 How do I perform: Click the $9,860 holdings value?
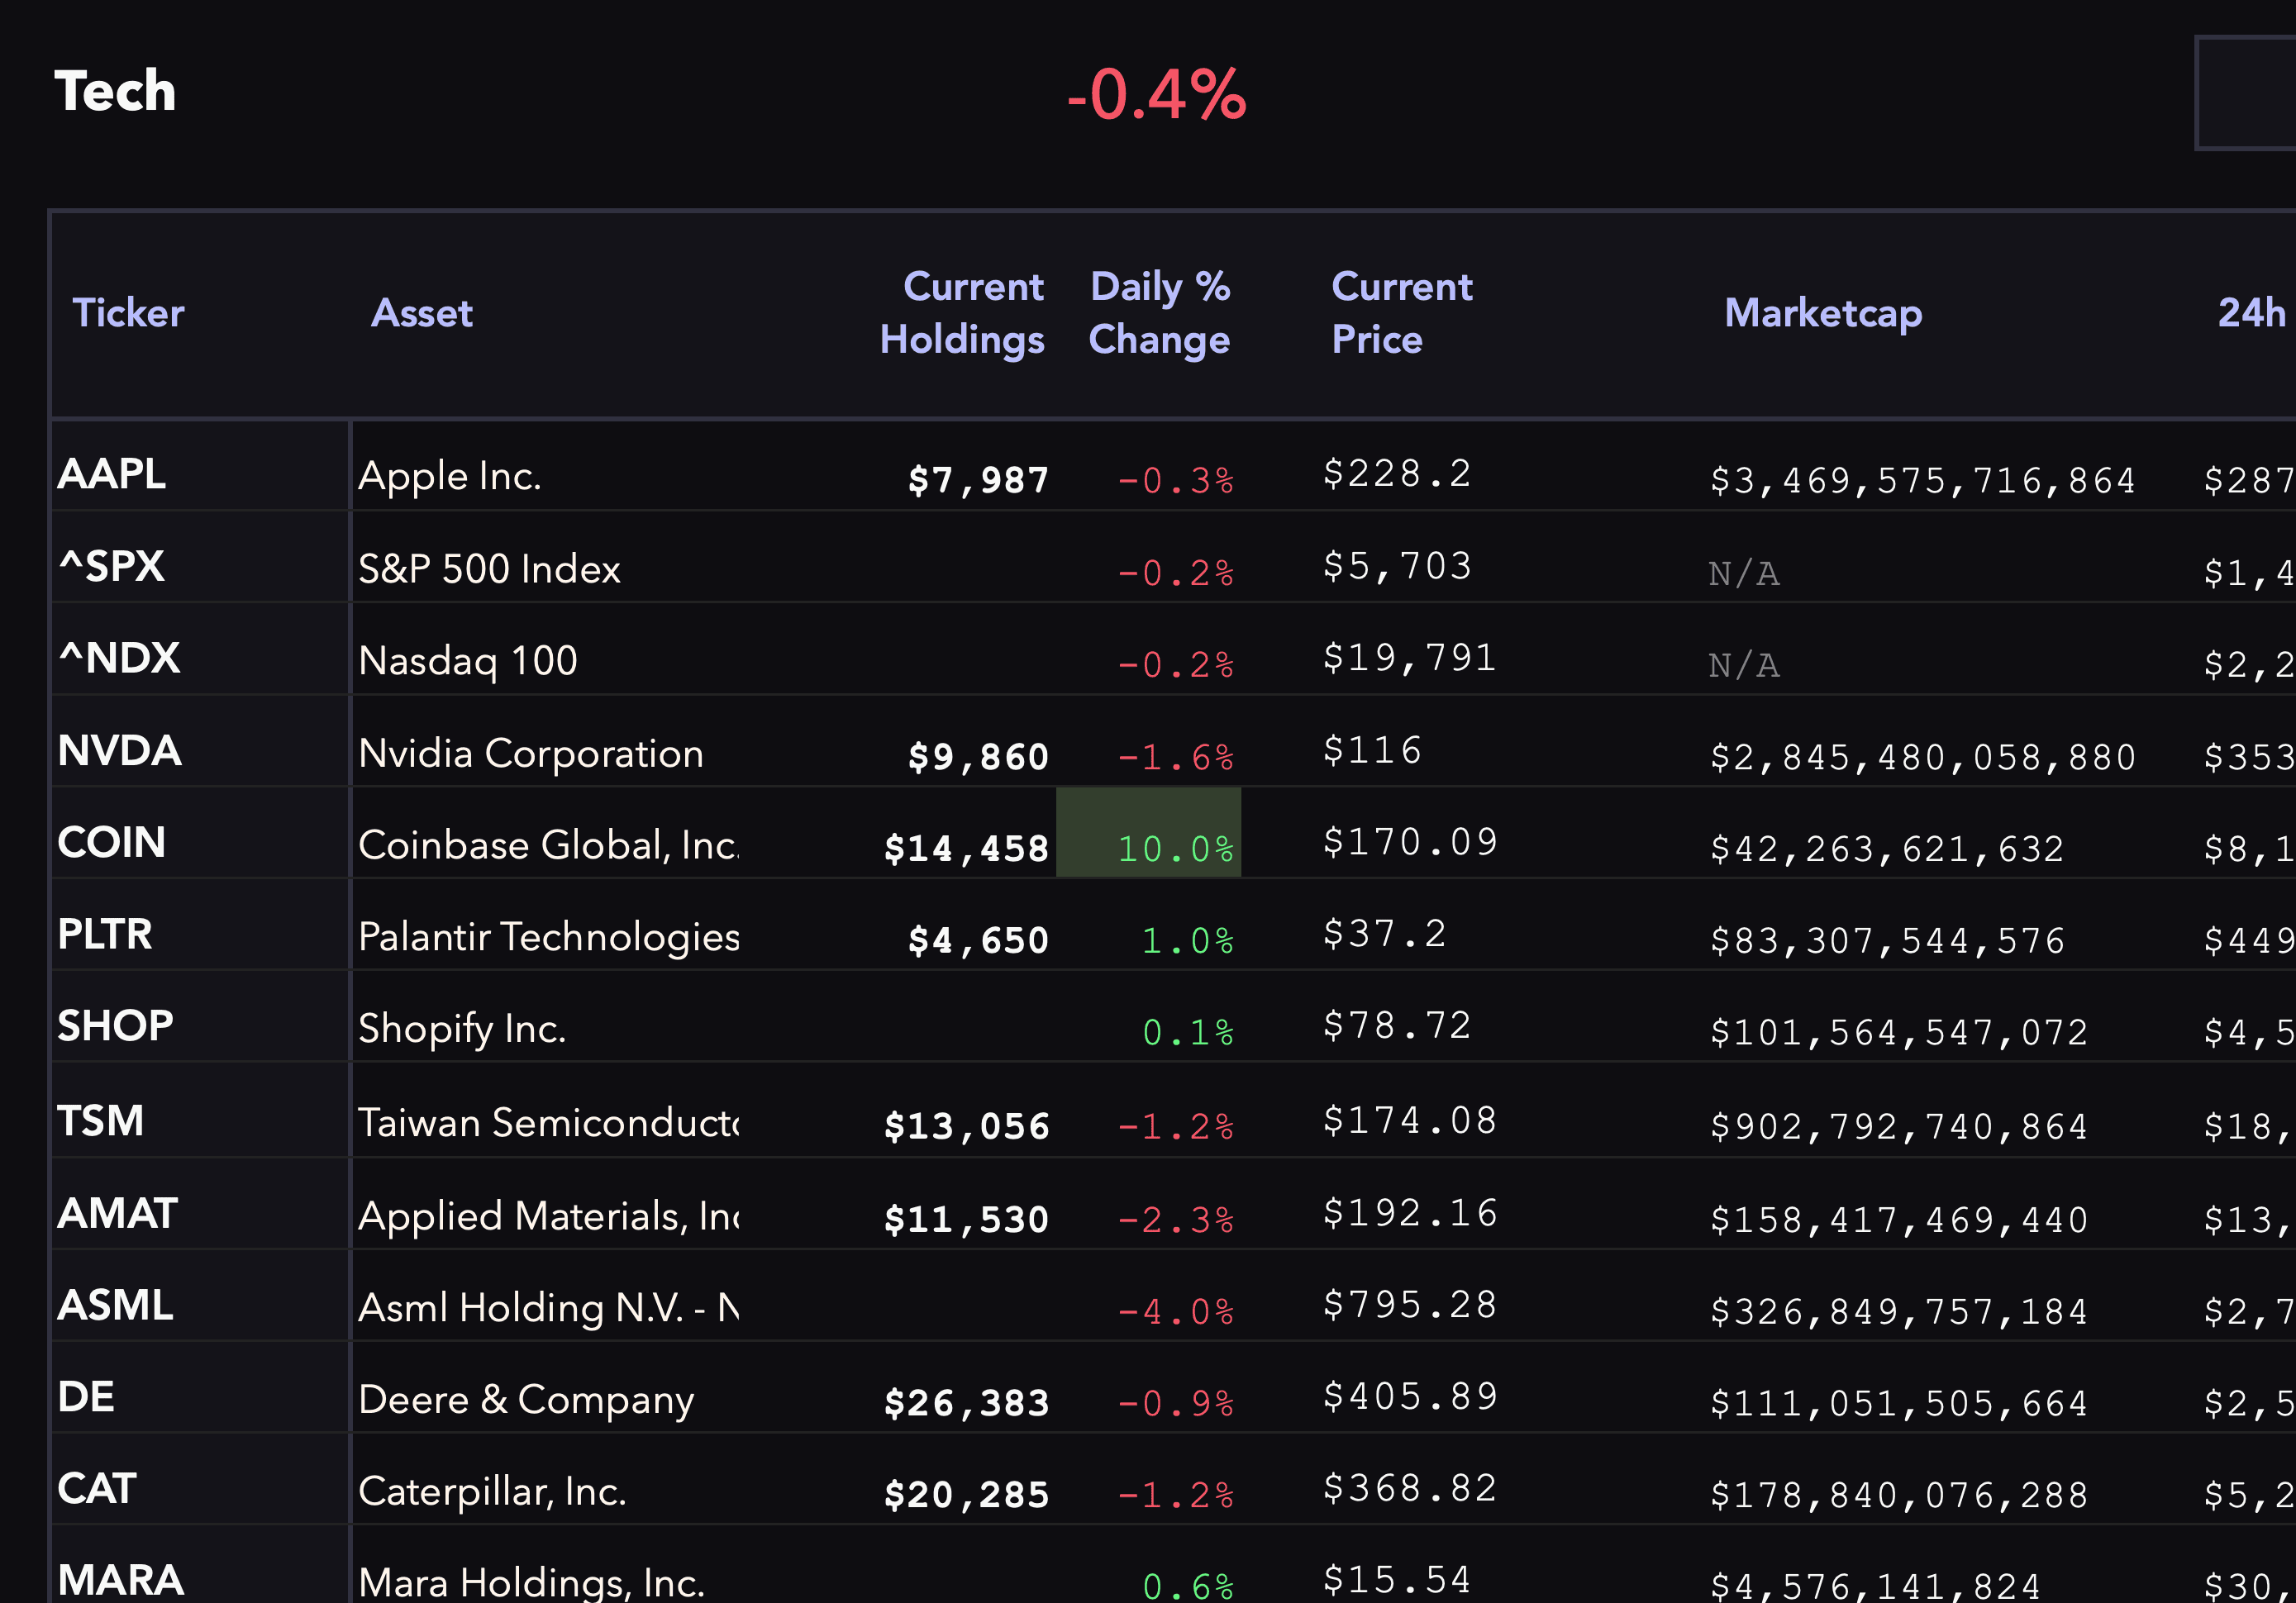click(x=978, y=758)
